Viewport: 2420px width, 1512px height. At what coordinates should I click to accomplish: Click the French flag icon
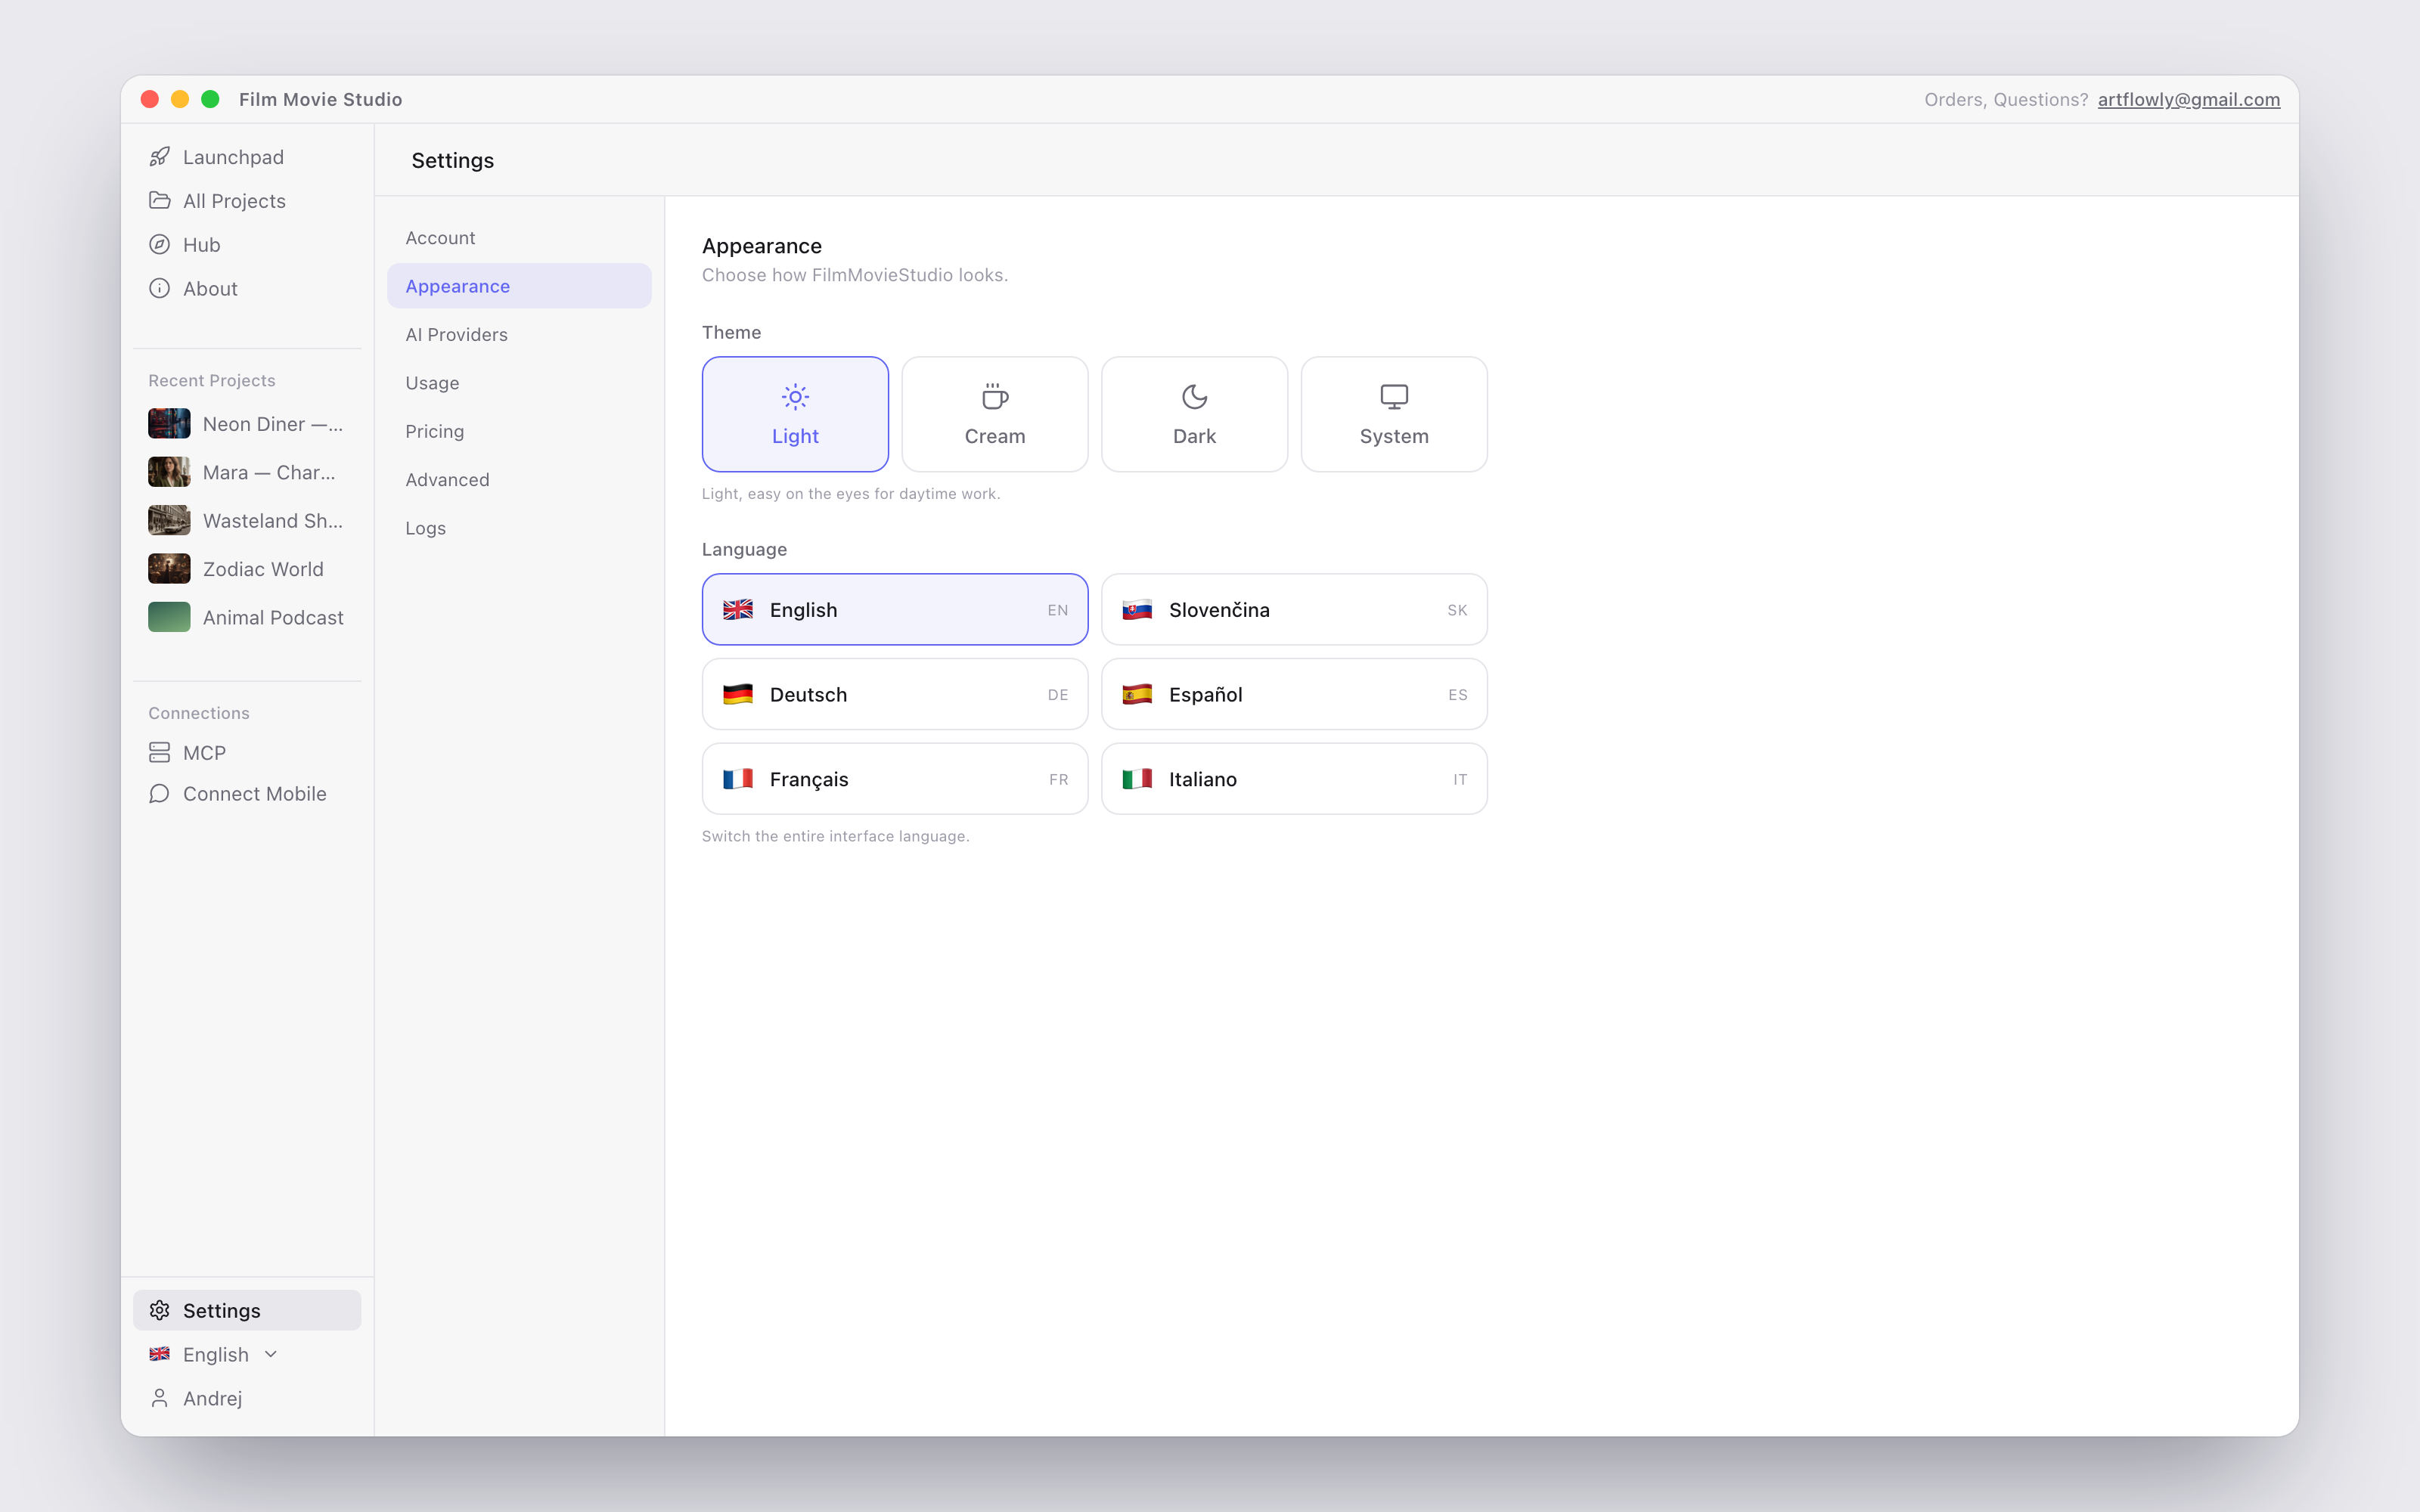coord(738,779)
